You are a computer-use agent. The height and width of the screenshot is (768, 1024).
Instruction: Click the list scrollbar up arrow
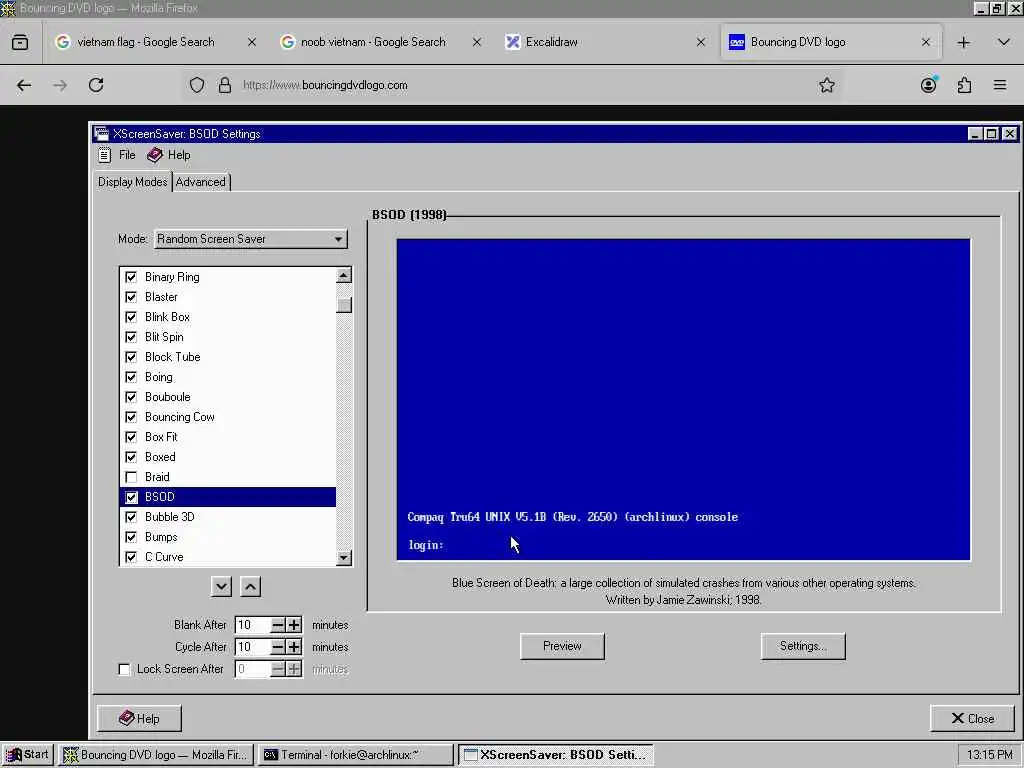click(344, 275)
